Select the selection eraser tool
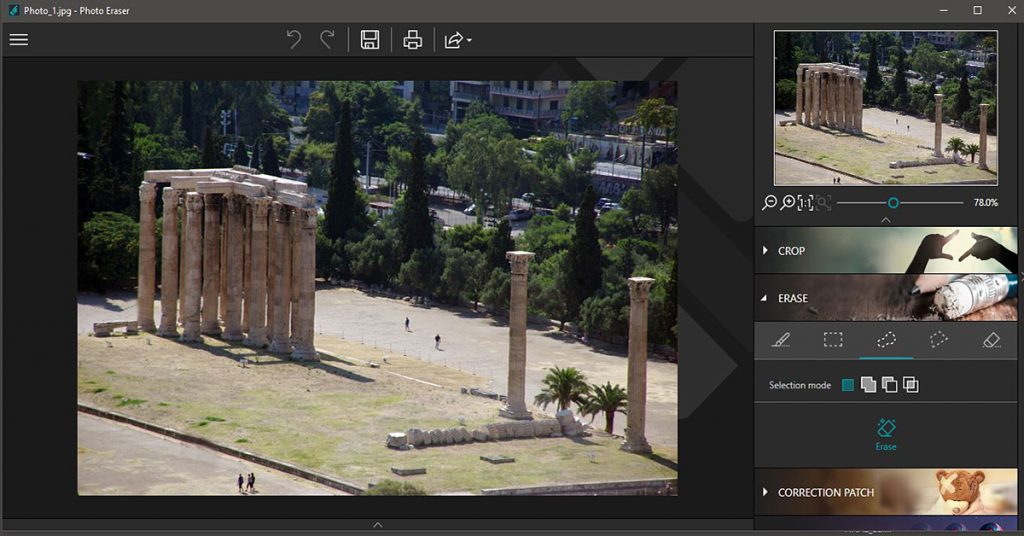 pyautogui.click(x=991, y=340)
